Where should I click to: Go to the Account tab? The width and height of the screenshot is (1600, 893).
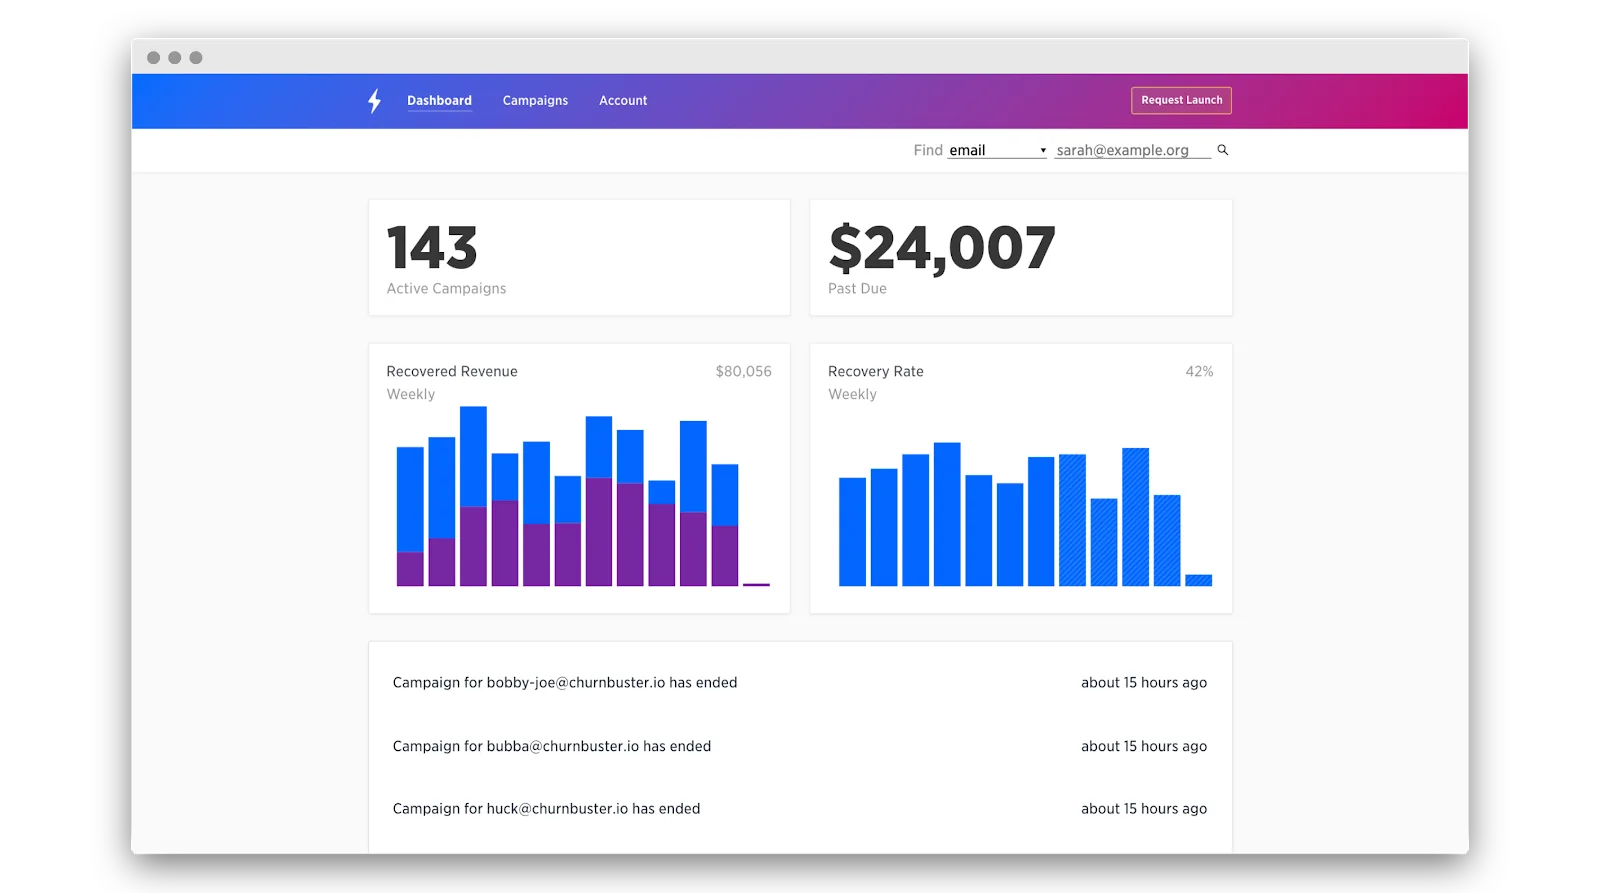tap(623, 101)
